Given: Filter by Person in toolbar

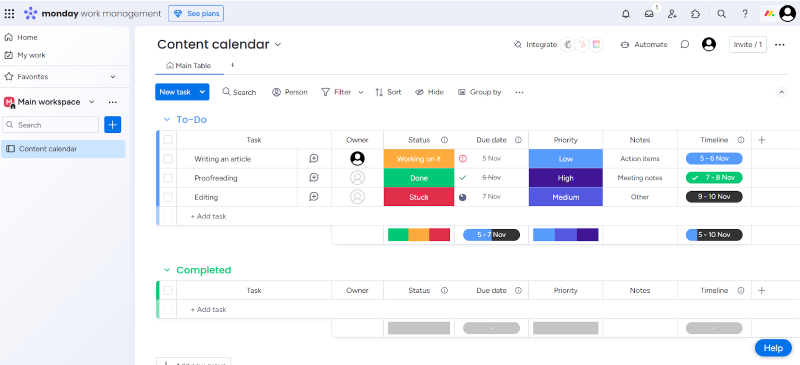Looking at the screenshot, I should click(x=290, y=92).
